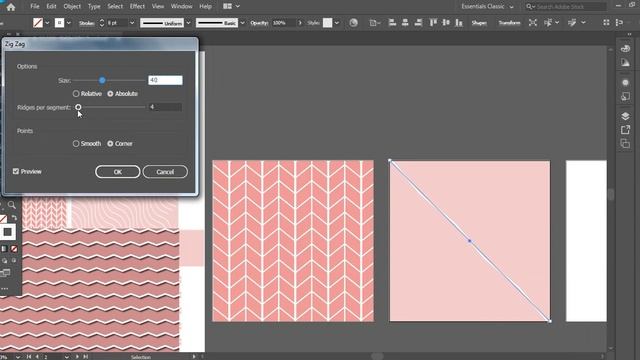This screenshot has height=360, width=640.
Task: Click Horizontal Align Left icon
Action: point(392,23)
